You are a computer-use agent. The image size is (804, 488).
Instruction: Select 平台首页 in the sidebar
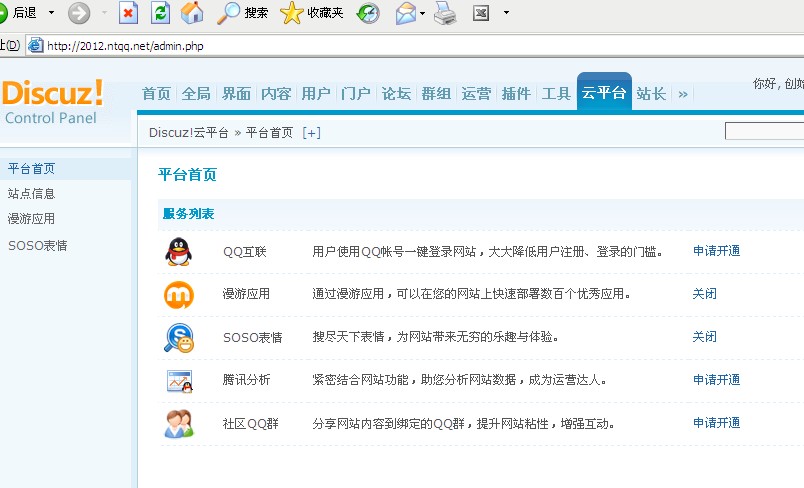tap(31, 169)
